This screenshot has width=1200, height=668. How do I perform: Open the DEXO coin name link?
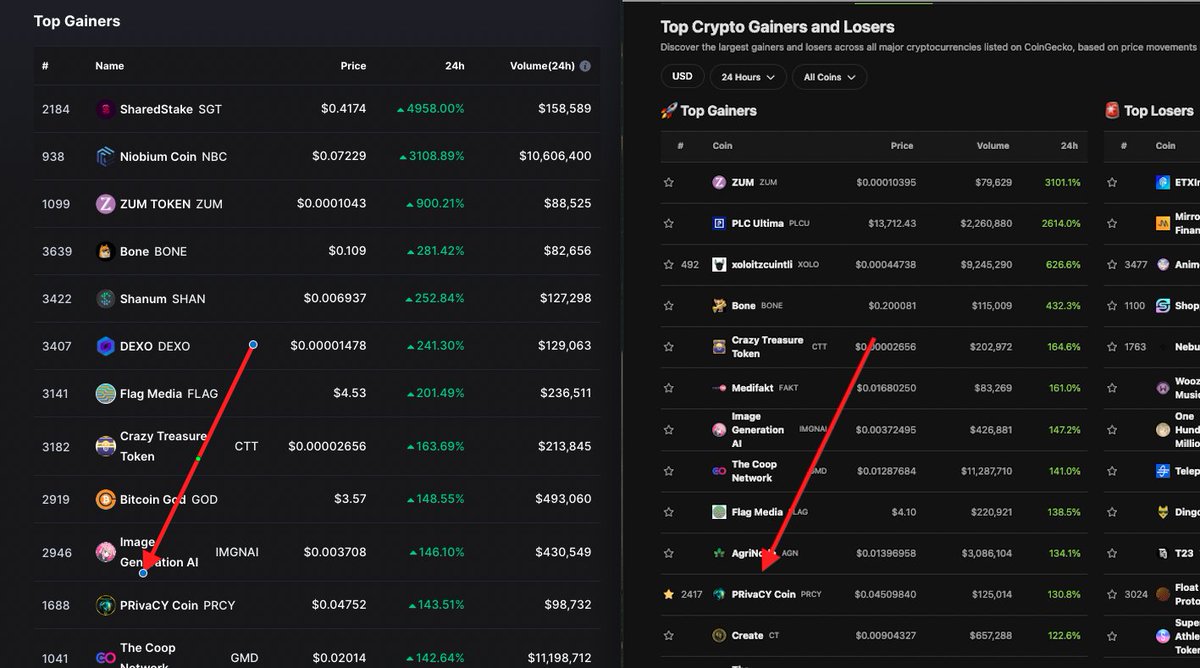click(136, 346)
